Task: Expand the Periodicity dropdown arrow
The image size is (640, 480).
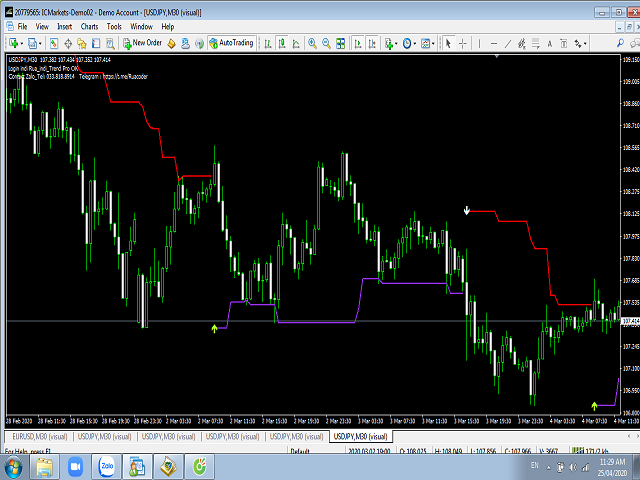Action: (x=414, y=43)
